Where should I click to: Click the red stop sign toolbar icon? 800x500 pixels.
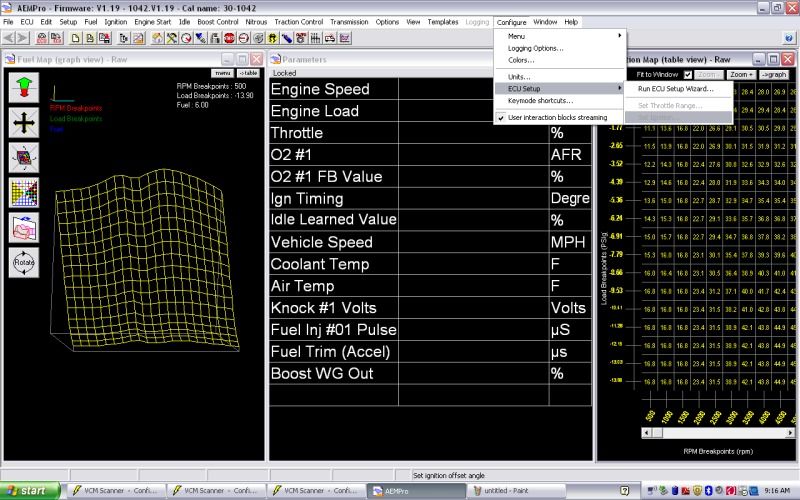click(230, 38)
